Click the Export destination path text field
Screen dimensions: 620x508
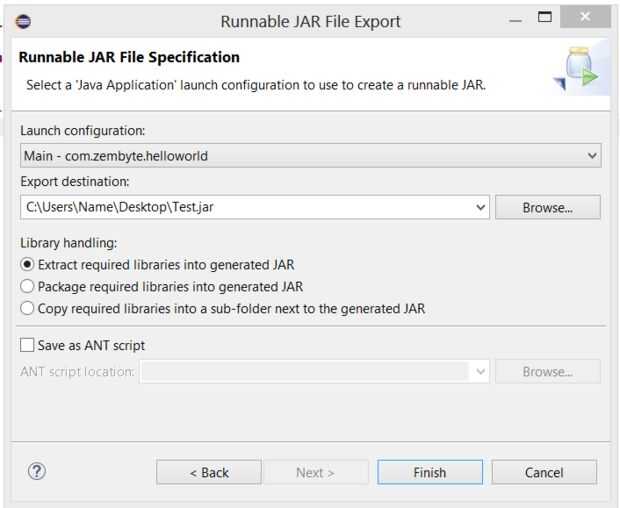tap(245, 208)
